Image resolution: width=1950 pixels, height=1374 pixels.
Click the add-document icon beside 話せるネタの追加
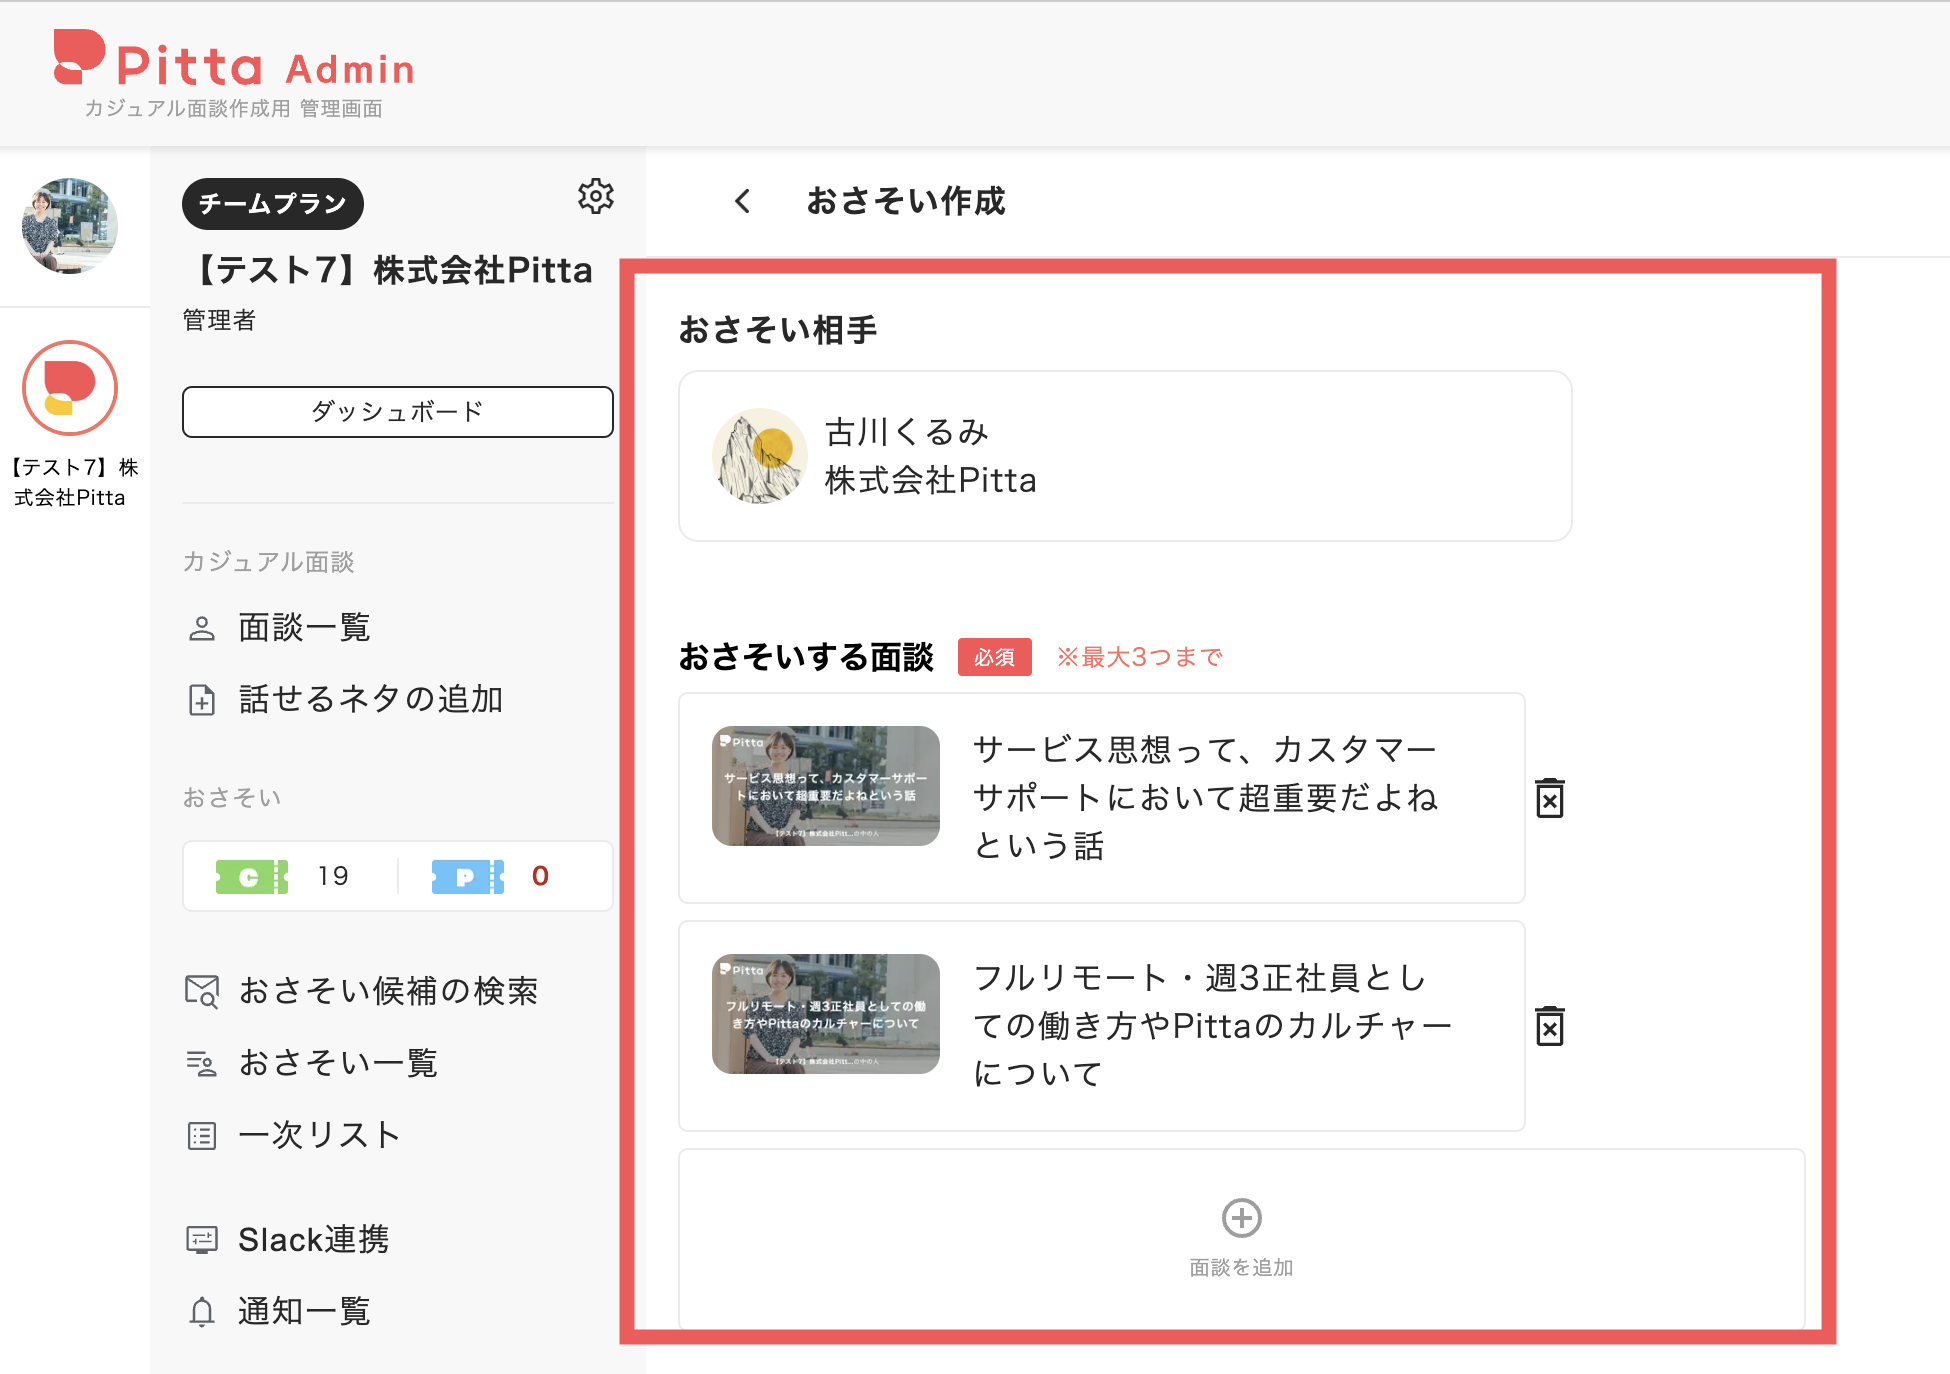point(202,700)
